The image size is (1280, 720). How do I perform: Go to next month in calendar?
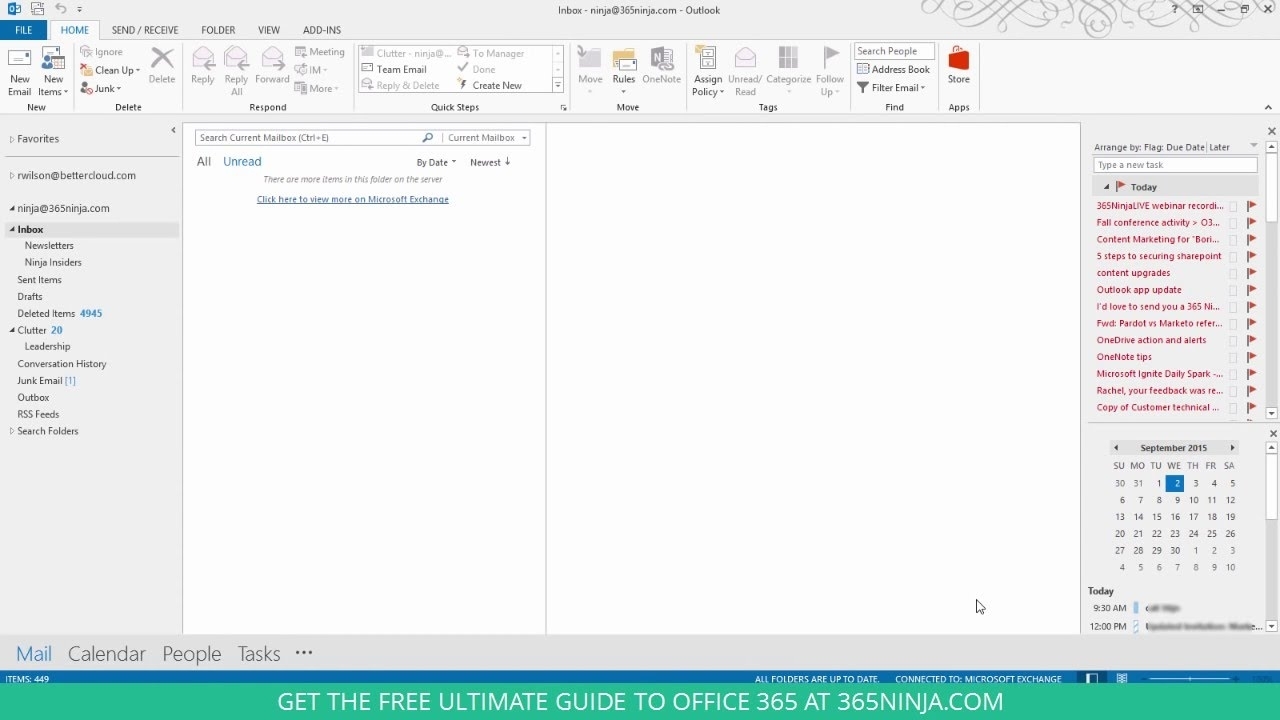click(x=1232, y=448)
